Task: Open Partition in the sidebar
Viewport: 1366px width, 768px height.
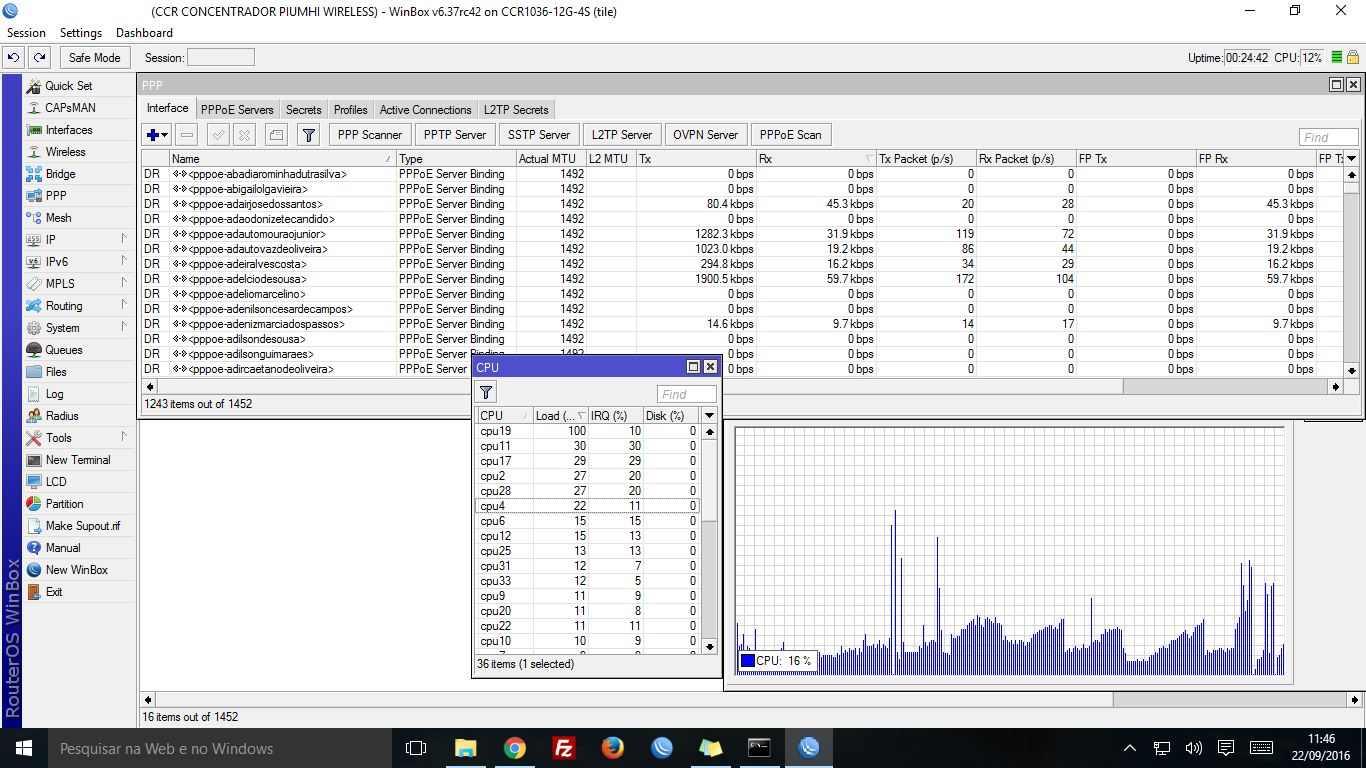Action: coord(64,504)
